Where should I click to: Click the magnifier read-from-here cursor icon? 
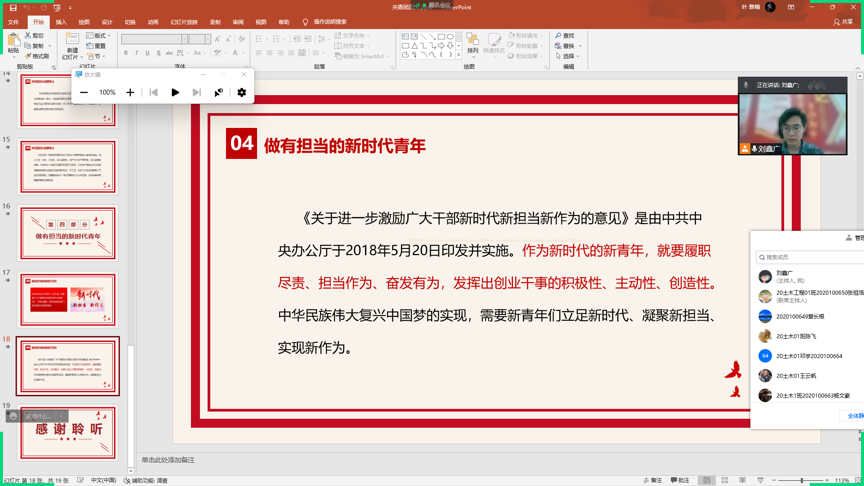(218, 92)
